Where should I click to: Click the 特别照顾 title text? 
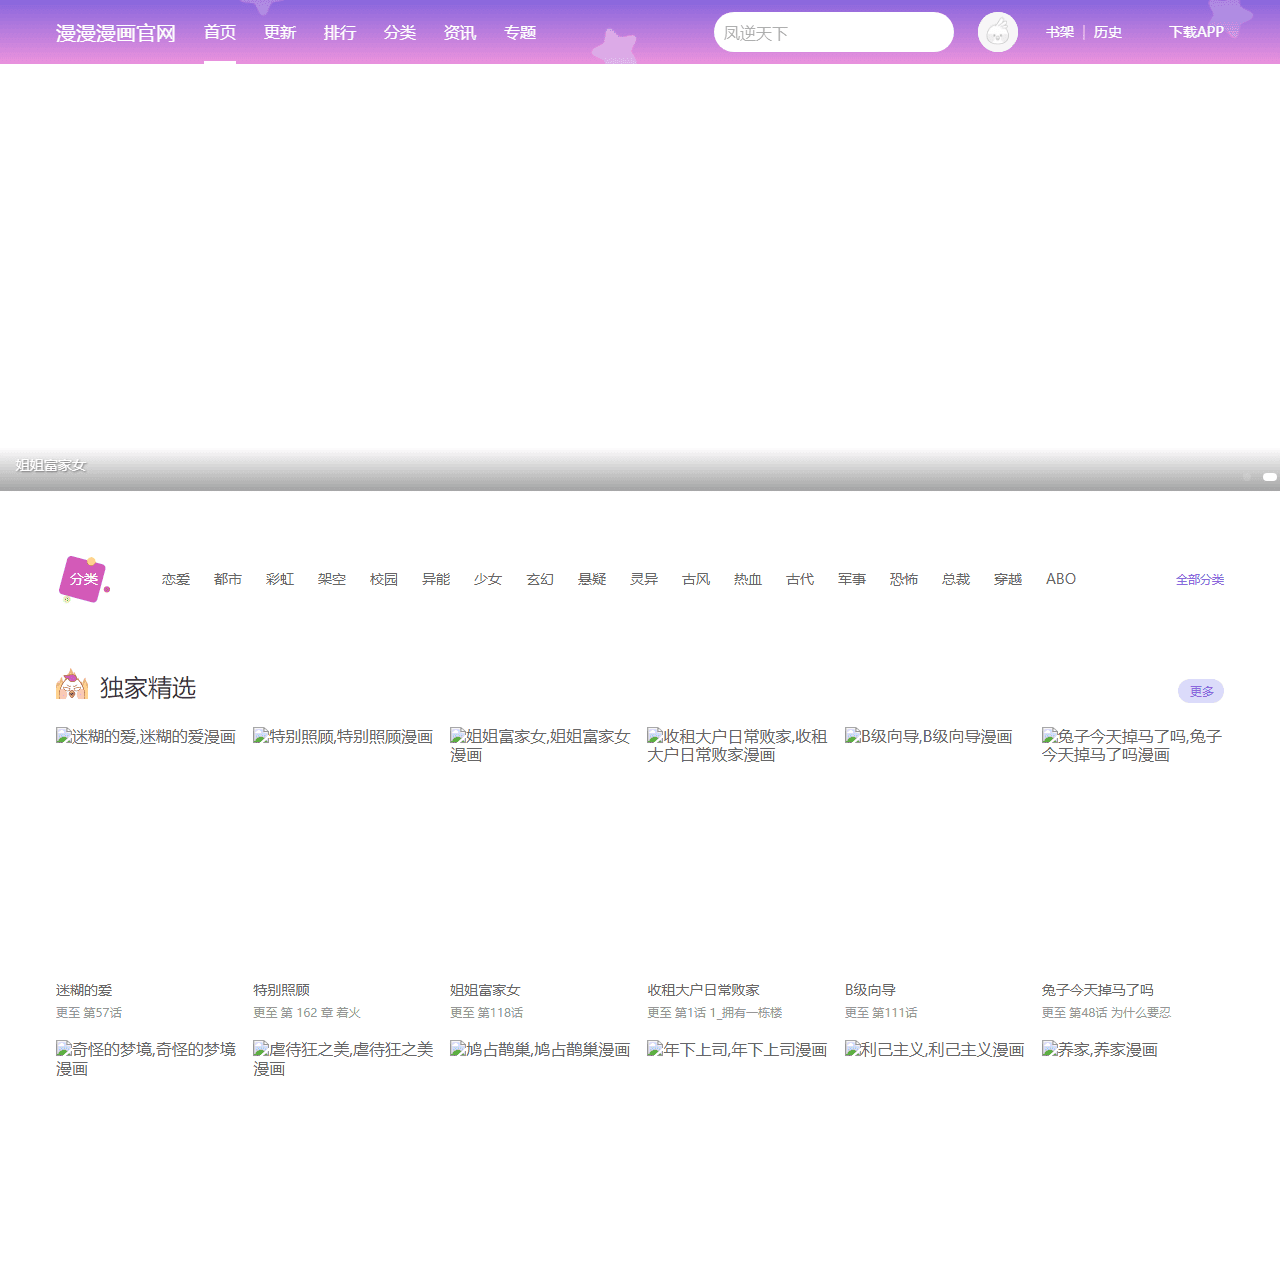tap(281, 990)
